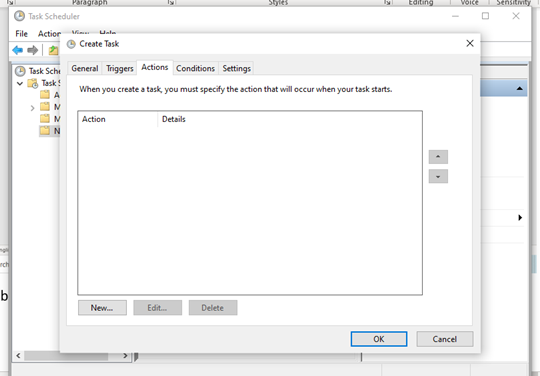The height and width of the screenshot is (376, 540).
Task: Move action up with arrow button
Action: [438, 157]
